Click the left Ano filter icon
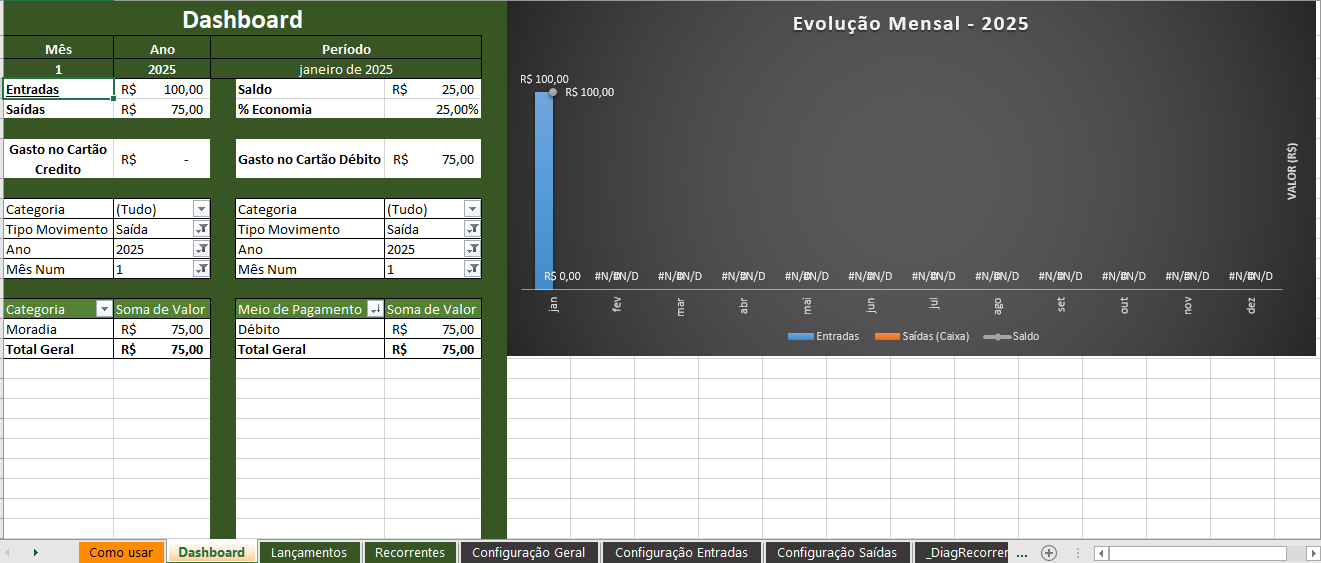1321x563 pixels. pos(201,249)
